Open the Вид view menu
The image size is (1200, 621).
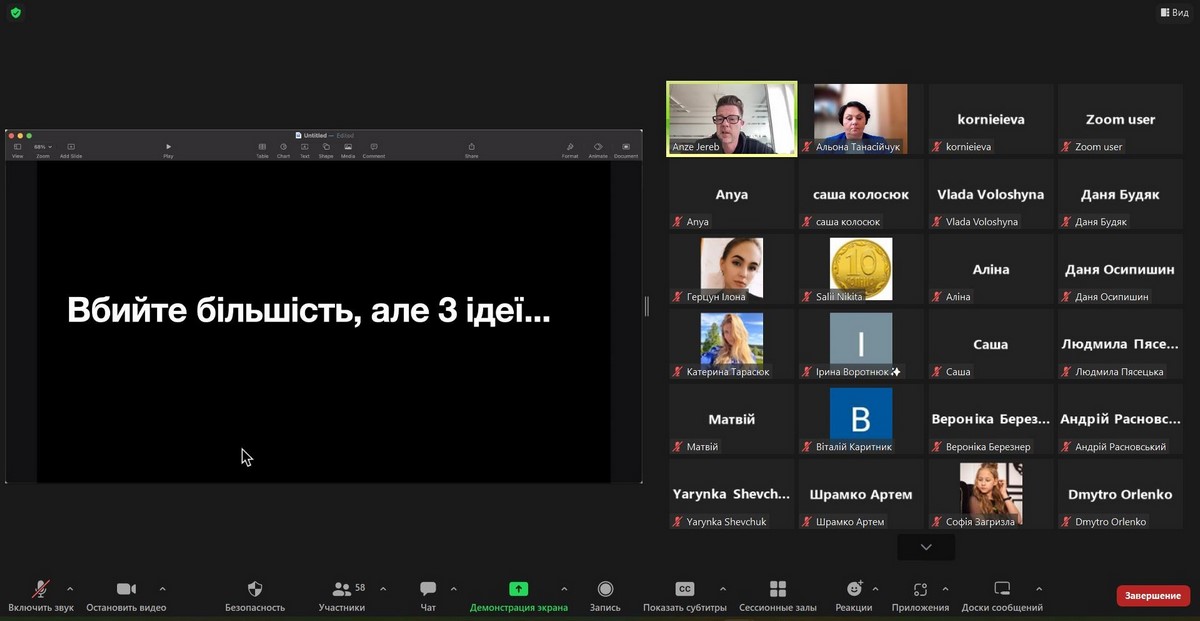click(1174, 13)
